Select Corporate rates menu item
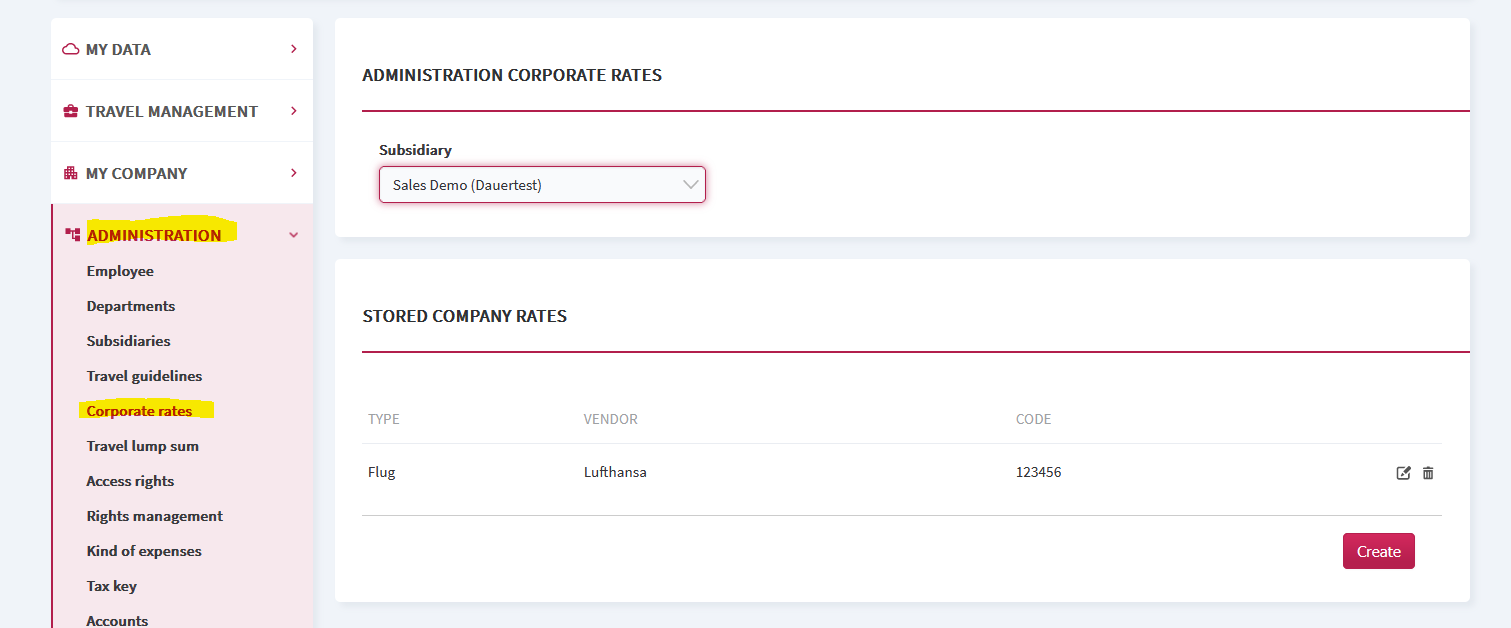 pyautogui.click(x=139, y=411)
